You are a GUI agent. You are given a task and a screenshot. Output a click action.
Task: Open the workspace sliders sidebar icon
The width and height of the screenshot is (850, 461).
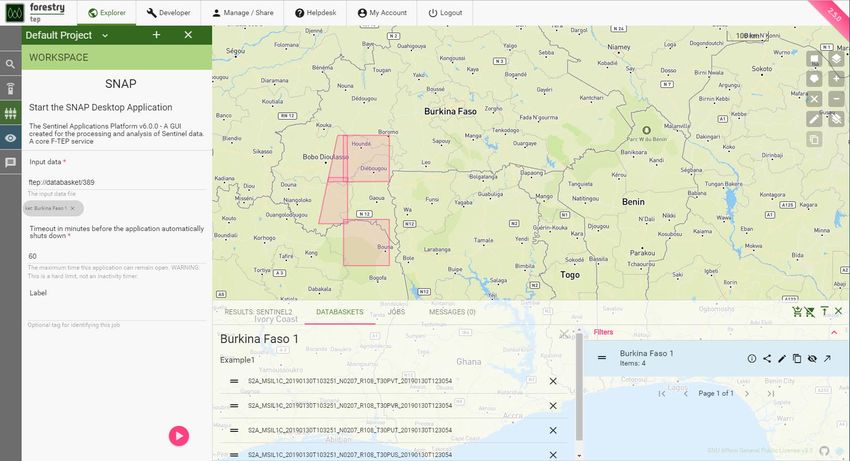[x=10, y=113]
